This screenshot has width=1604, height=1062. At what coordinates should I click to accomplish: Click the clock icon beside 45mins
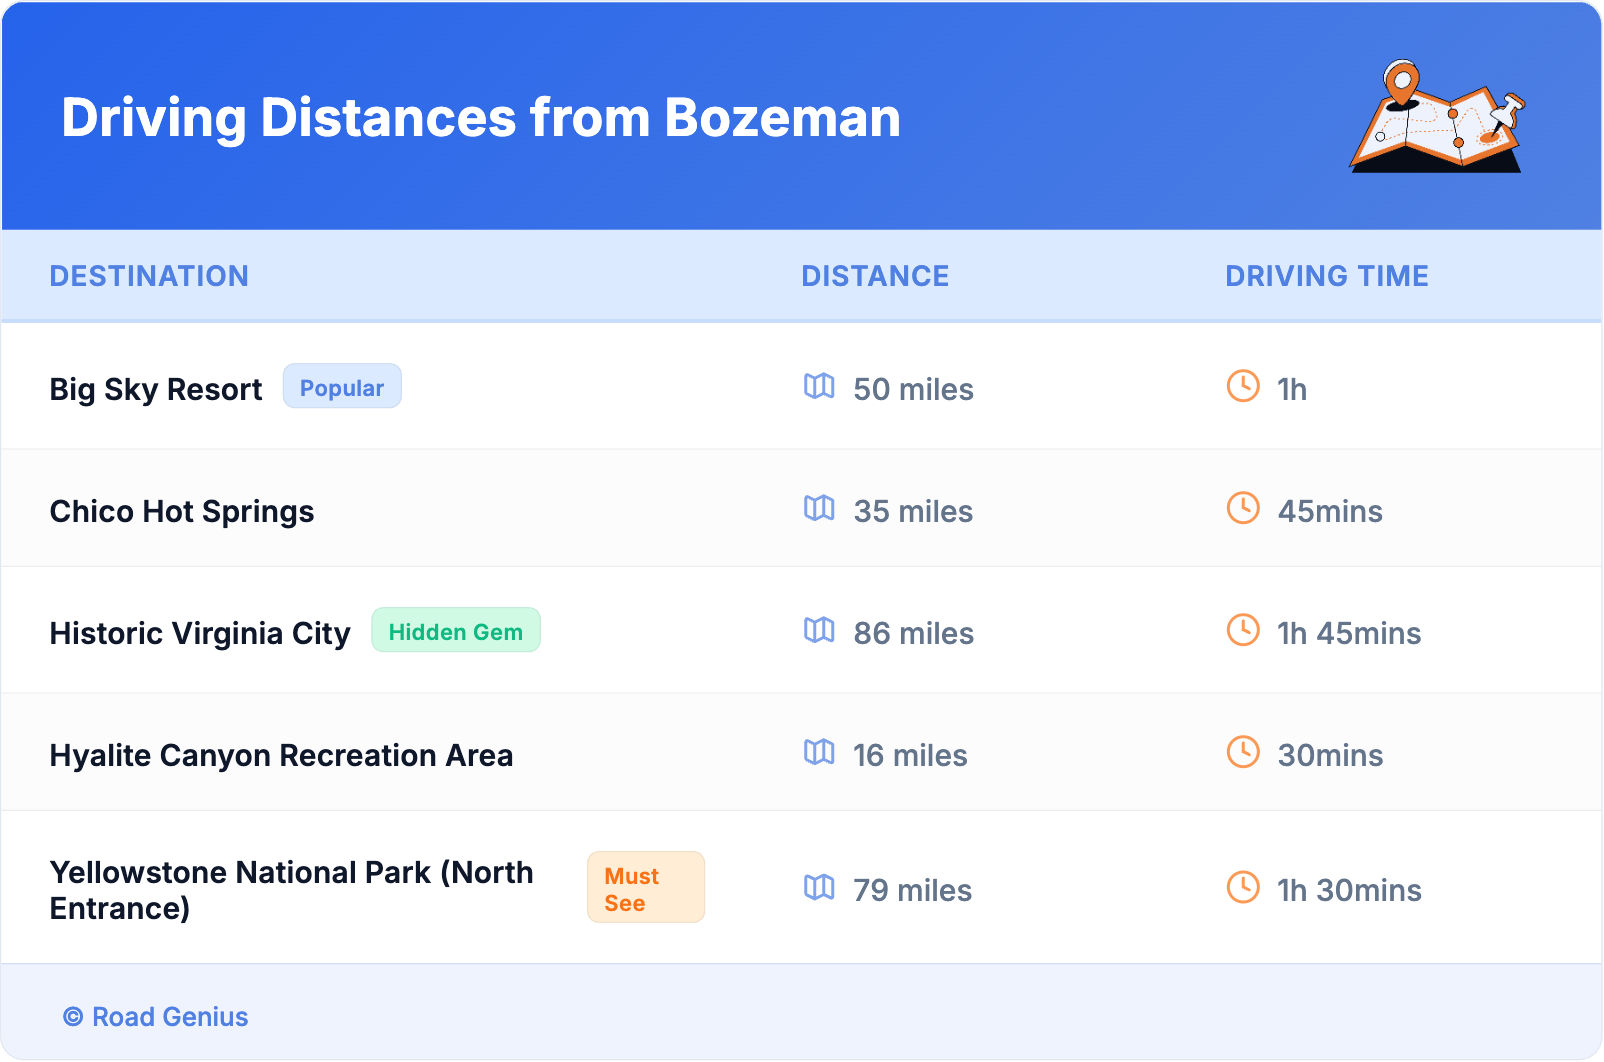1243,508
